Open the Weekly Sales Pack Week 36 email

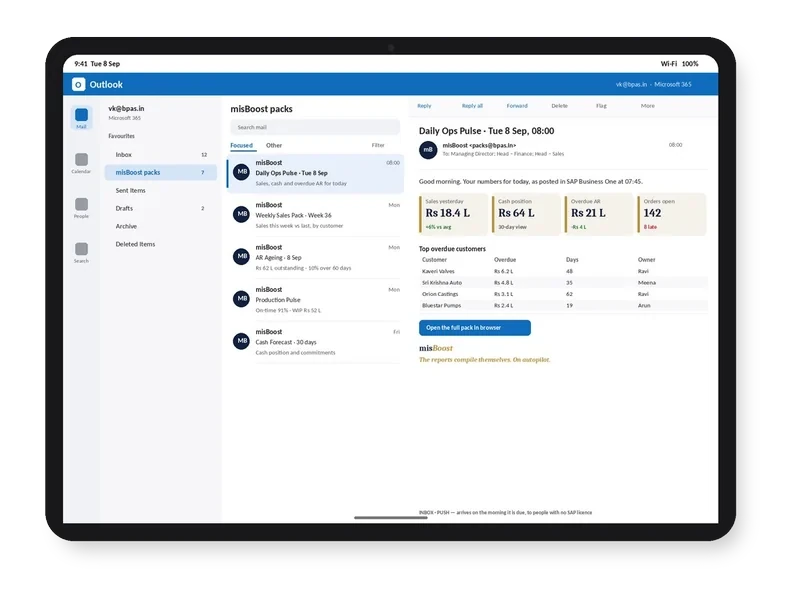click(315, 215)
